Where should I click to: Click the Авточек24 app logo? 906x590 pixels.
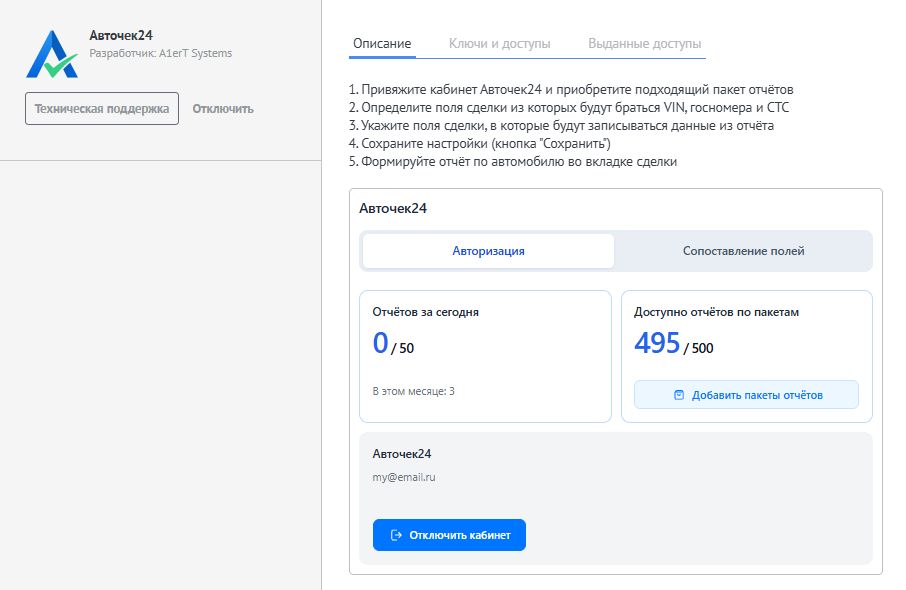[x=52, y=54]
